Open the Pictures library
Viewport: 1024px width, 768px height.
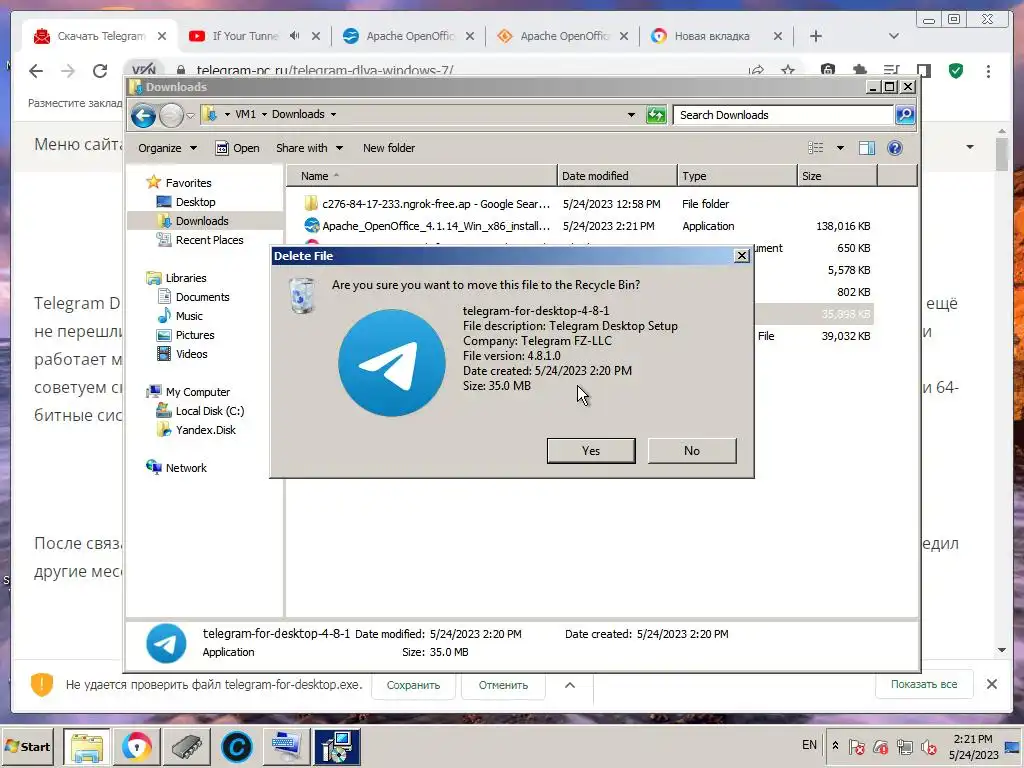[x=195, y=334]
